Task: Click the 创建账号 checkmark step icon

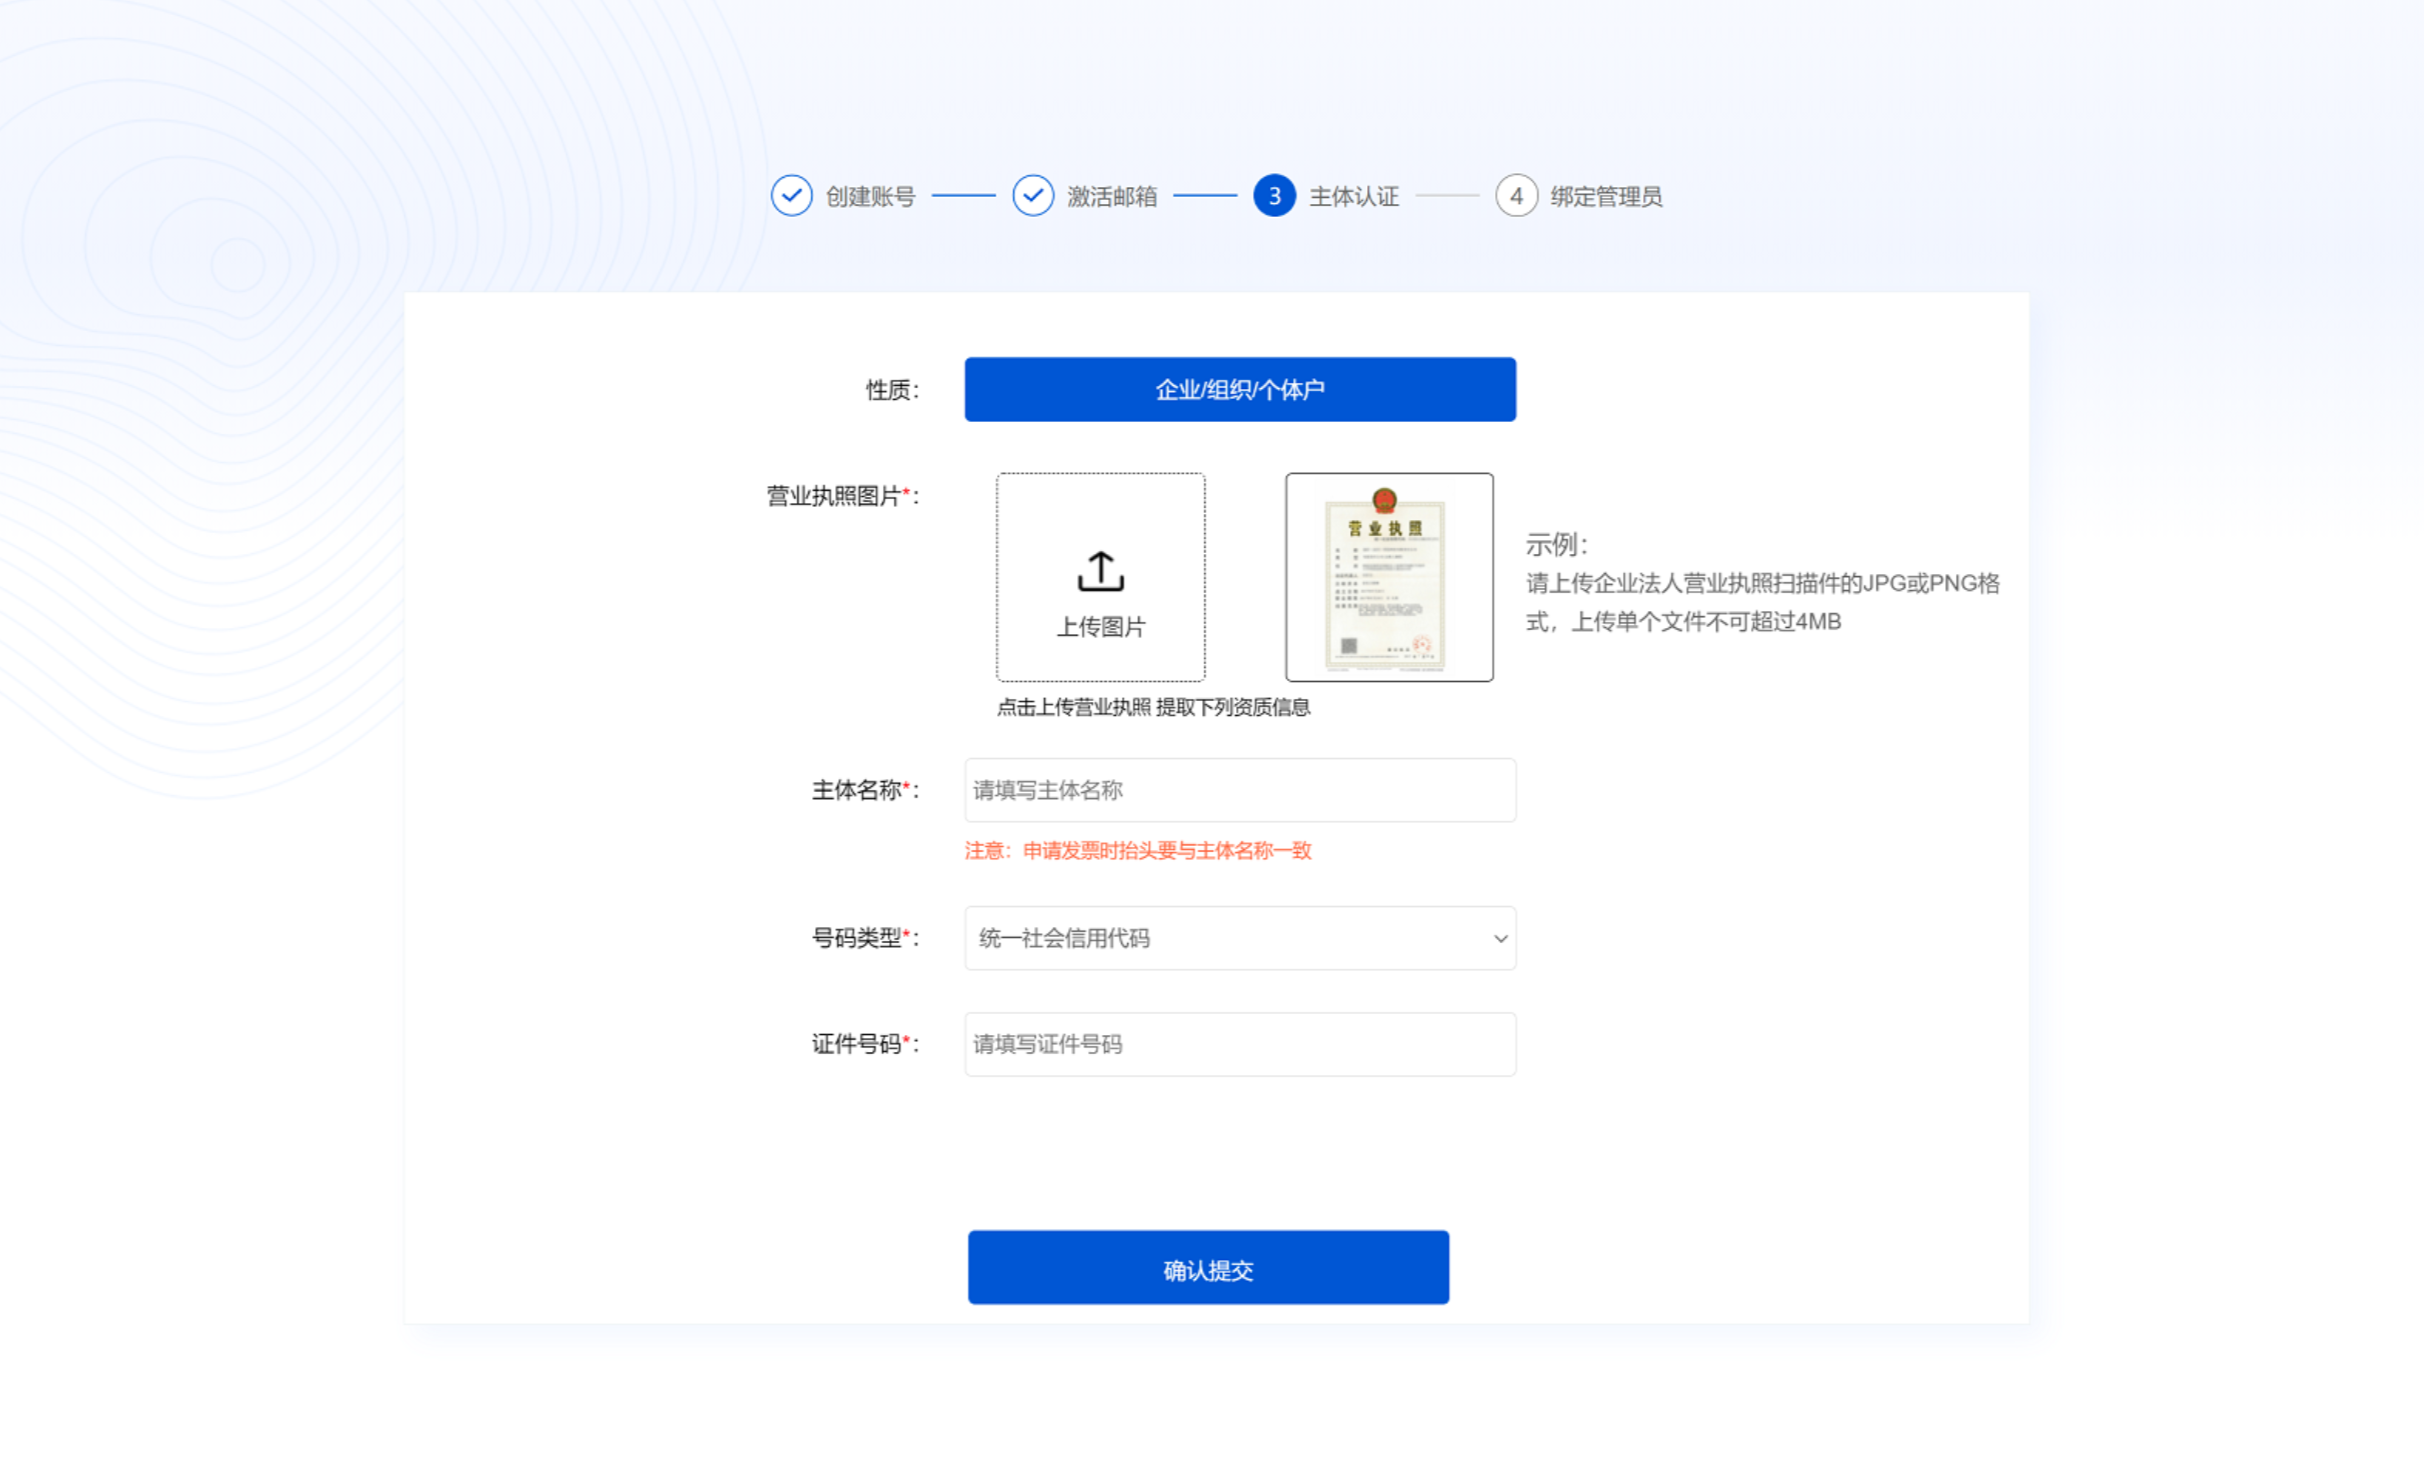Action: [x=791, y=196]
